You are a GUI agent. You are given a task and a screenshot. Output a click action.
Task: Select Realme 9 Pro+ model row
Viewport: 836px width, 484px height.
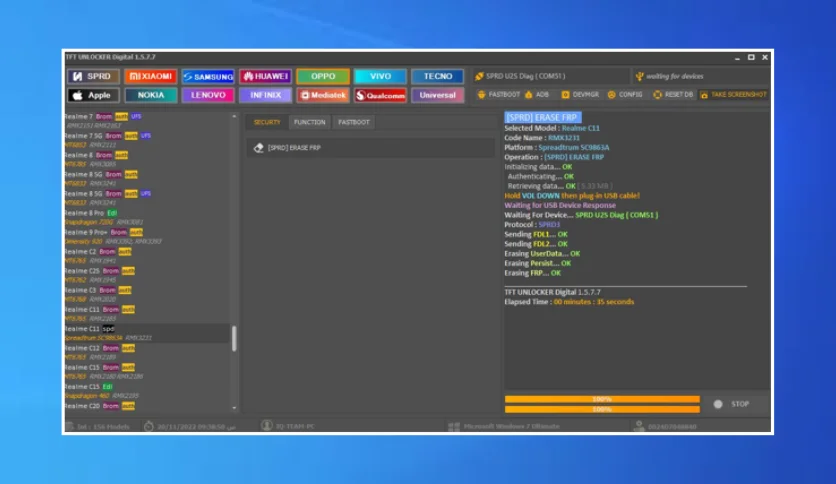[x=147, y=236]
